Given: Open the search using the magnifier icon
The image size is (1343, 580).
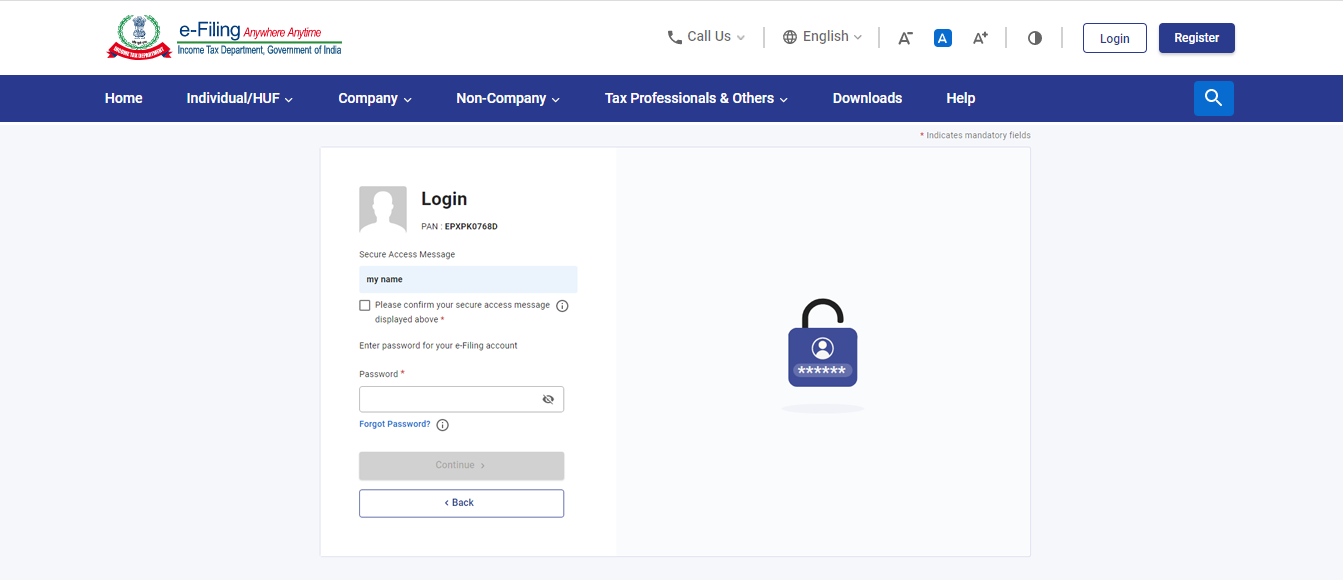Looking at the screenshot, I should point(1213,98).
